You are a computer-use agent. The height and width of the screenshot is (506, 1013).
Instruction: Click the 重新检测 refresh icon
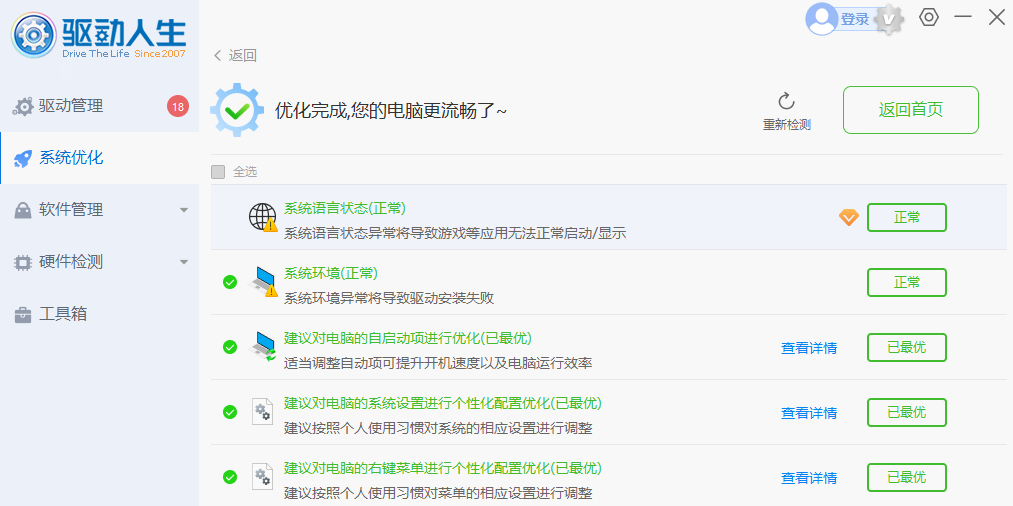point(786,101)
